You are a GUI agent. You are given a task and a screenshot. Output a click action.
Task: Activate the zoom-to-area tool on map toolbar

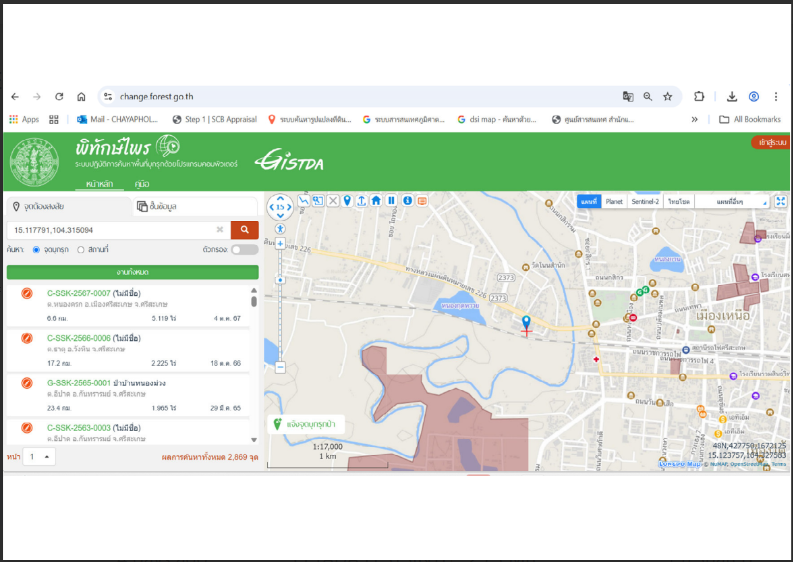point(318,200)
